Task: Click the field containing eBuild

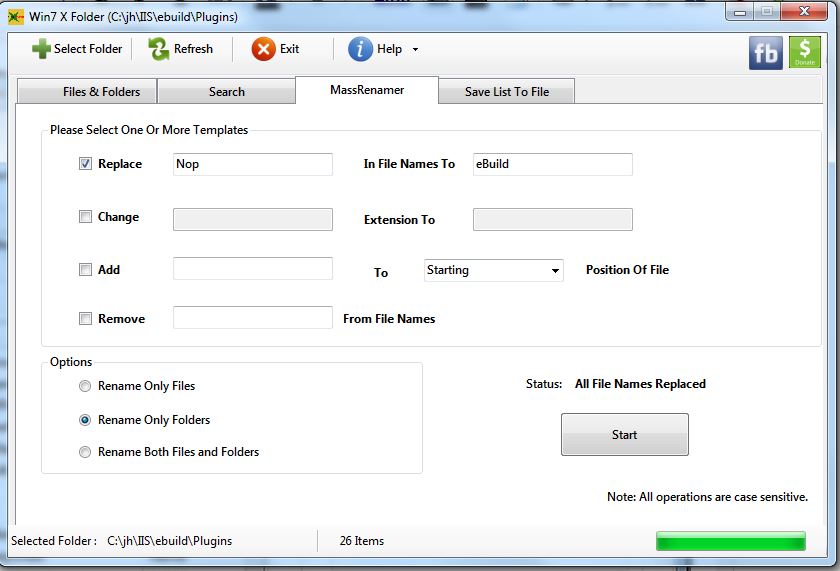Action: 552,164
